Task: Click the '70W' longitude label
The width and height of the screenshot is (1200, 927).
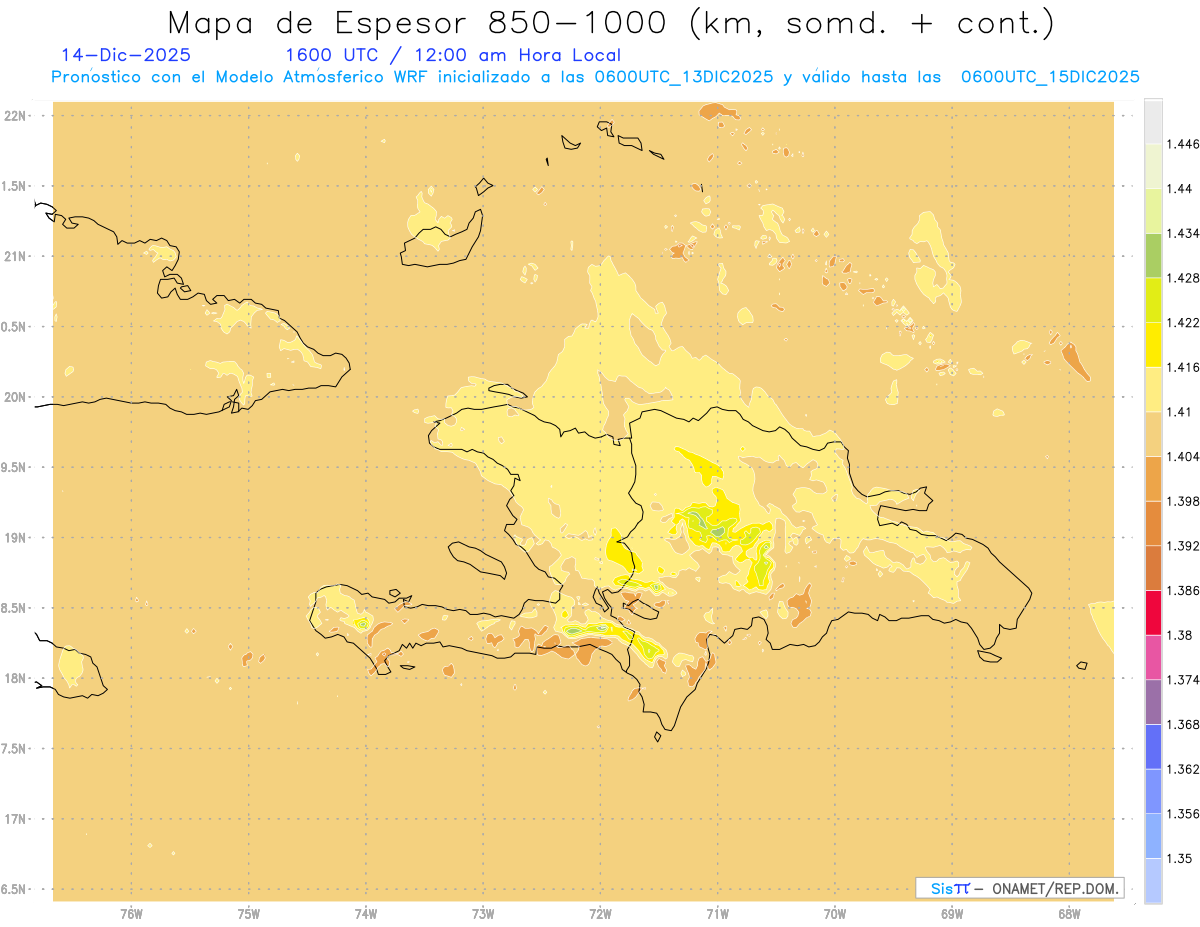Action: pyautogui.click(x=835, y=913)
